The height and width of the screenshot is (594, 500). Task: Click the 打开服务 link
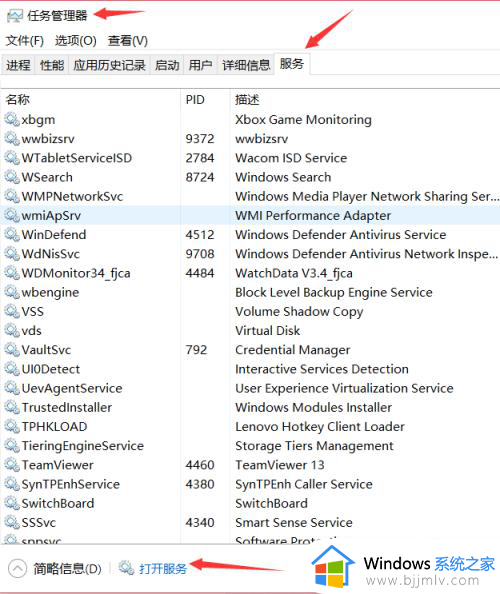(163, 569)
